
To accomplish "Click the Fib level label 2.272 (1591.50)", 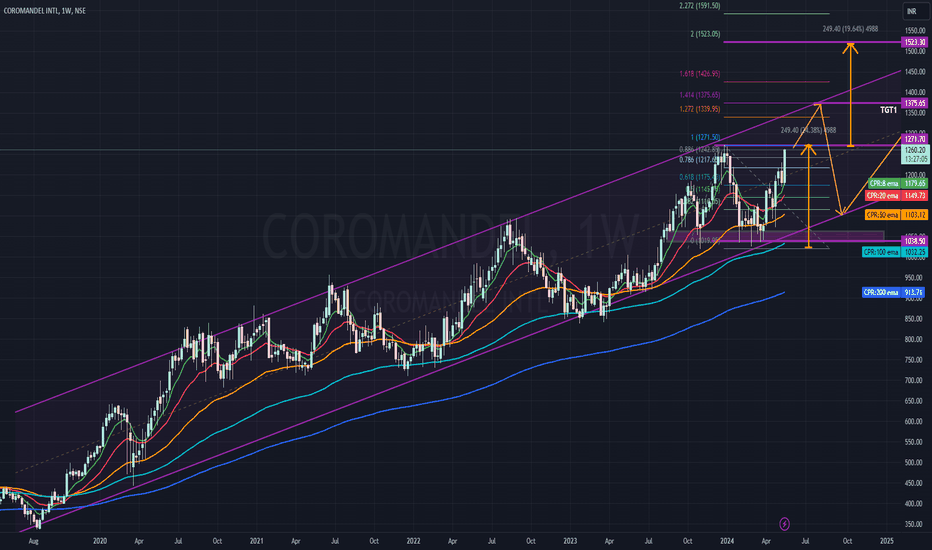I will (700, 6).
